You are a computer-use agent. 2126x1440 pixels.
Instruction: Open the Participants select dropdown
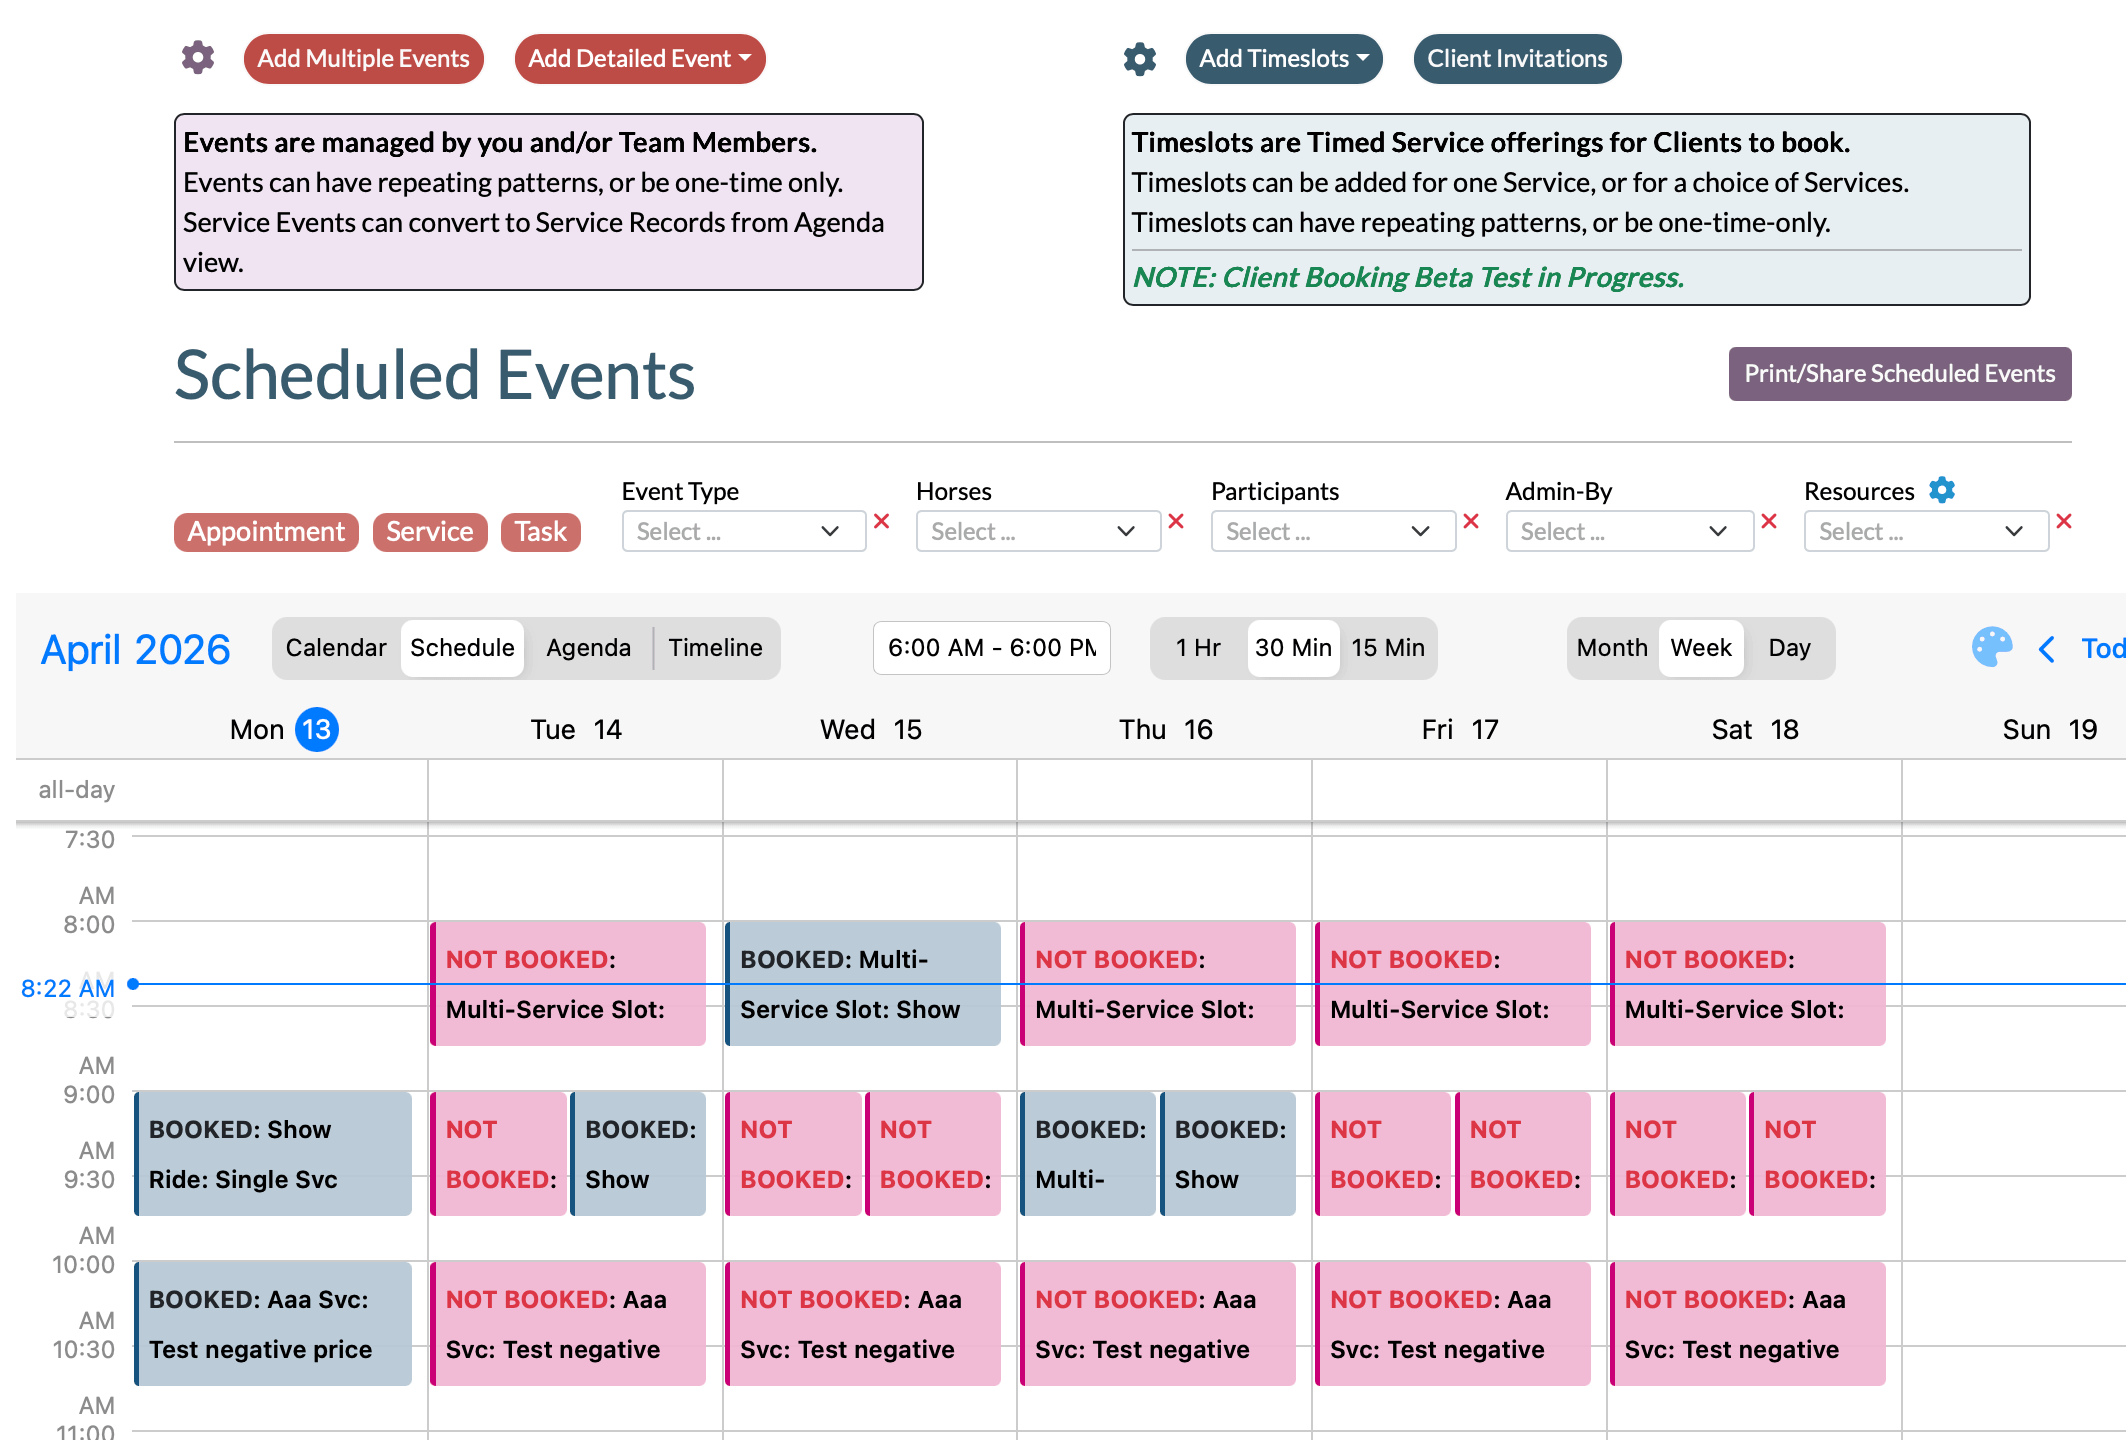1333,531
